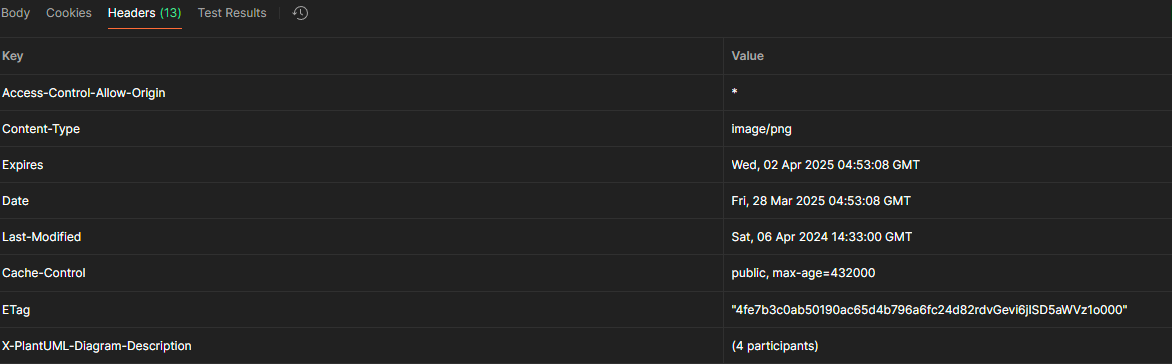Click the Value column header

tap(747, 56)
